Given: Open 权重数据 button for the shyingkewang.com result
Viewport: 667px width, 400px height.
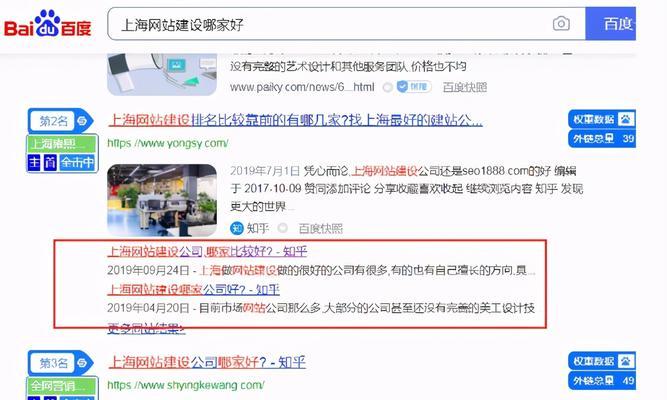Looking at the screenshot, I should coord(601,361).
